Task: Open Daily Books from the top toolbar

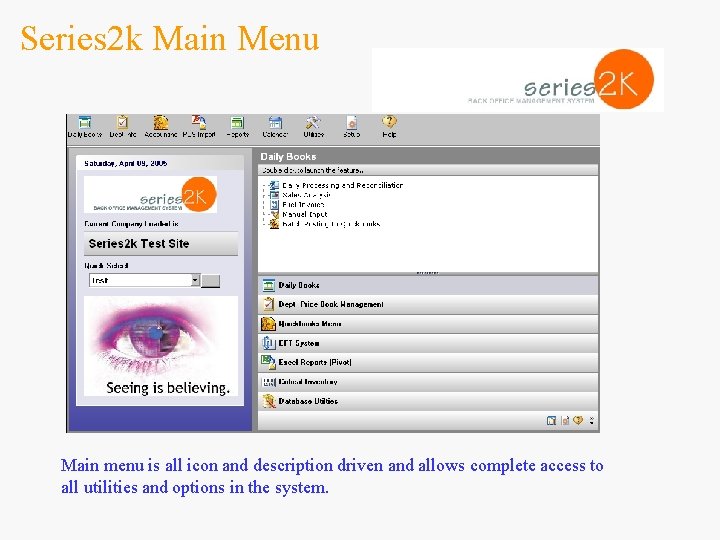Action: tap(85, 126)
